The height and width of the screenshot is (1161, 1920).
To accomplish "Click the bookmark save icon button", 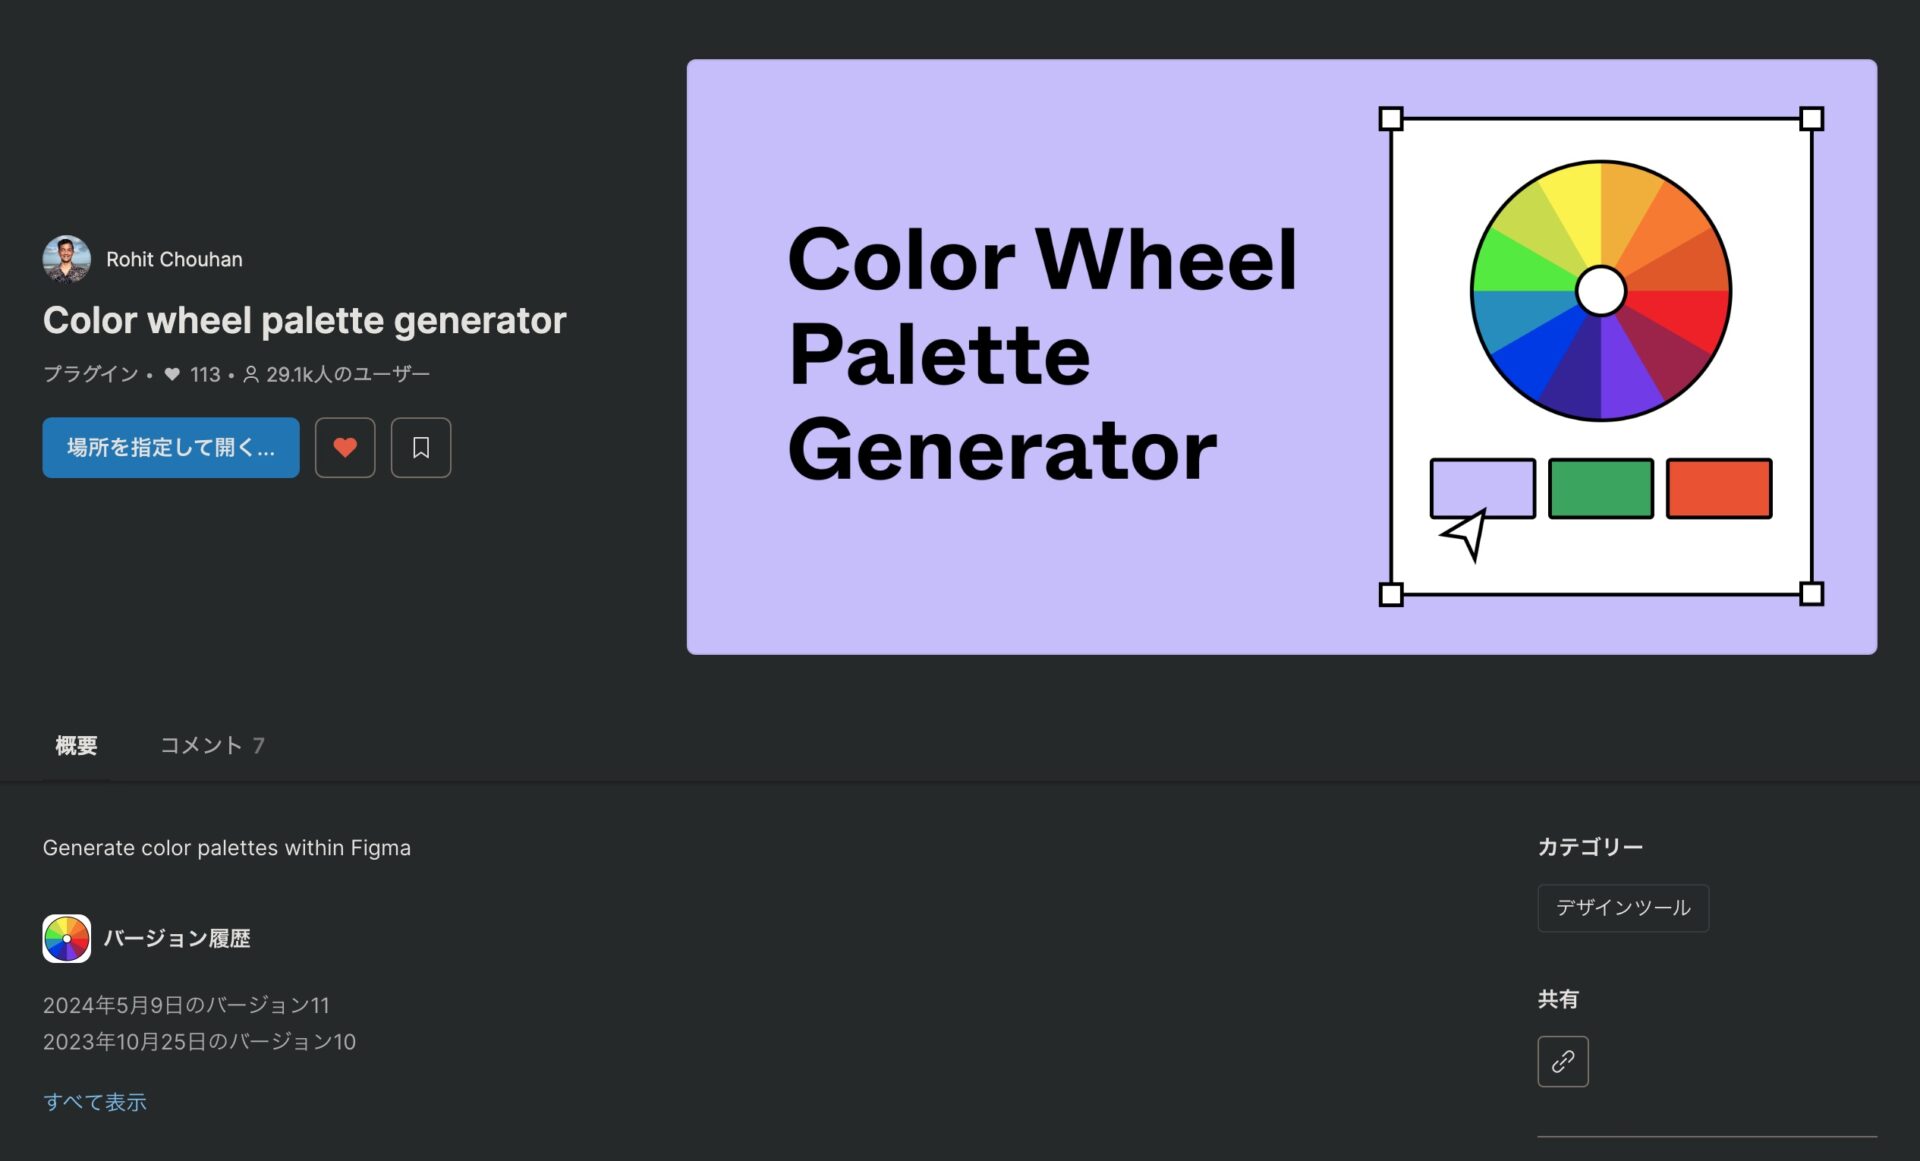I will click(x=421, y=447).
